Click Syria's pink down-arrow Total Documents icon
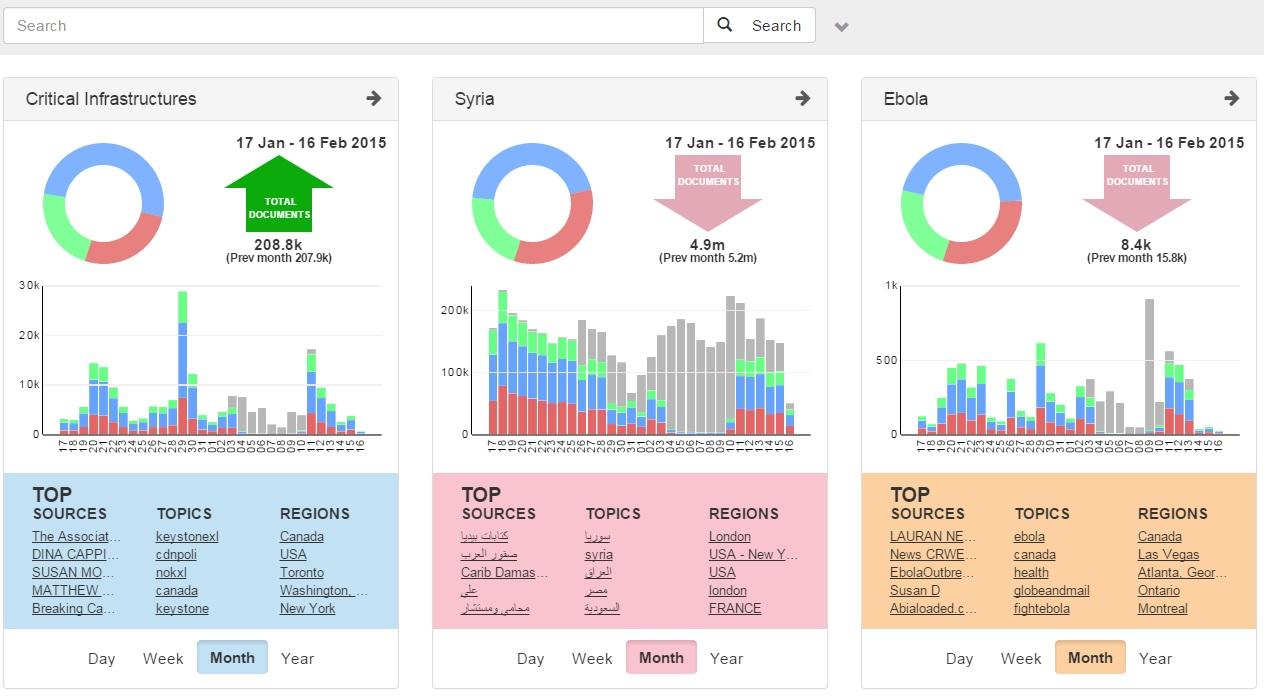This screenshot has width=1264, height=699. [x=708, y=190]
